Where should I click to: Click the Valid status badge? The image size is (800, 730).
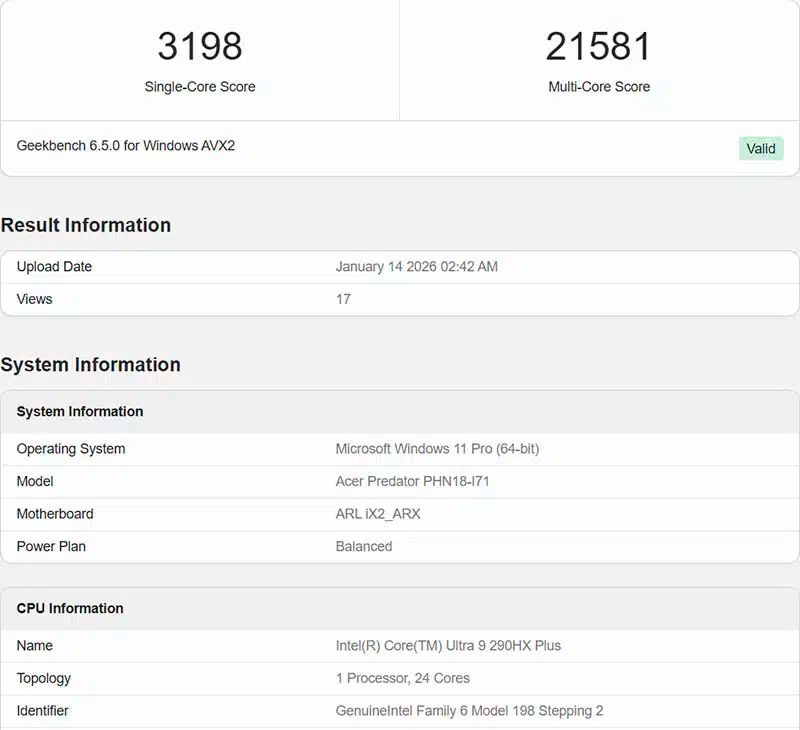(x=760, y=148)
